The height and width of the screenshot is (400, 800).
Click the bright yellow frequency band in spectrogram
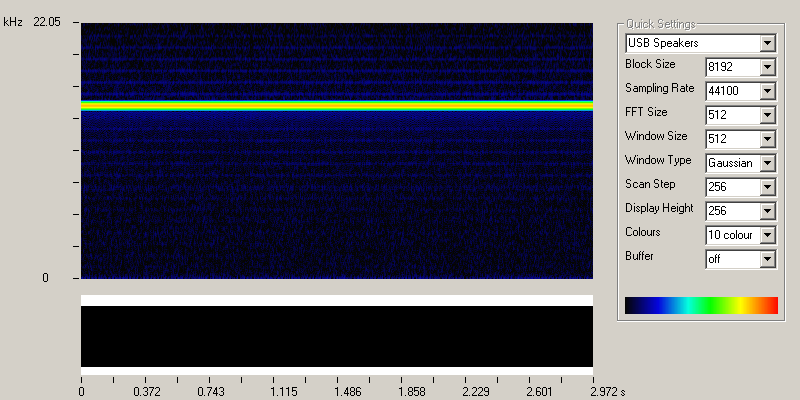coord(337,106)
